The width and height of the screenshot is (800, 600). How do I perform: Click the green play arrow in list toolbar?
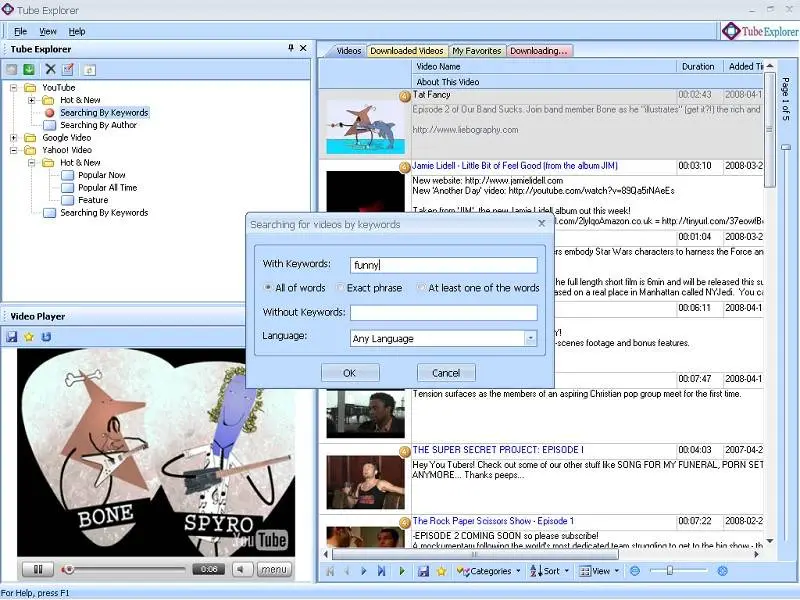[402, 571]
